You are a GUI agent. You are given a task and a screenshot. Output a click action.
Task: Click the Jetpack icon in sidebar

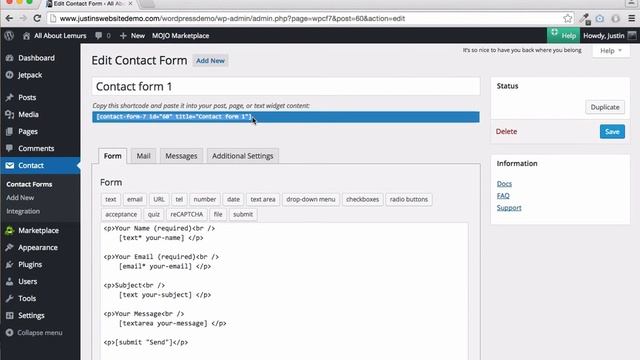click(9, 75)
